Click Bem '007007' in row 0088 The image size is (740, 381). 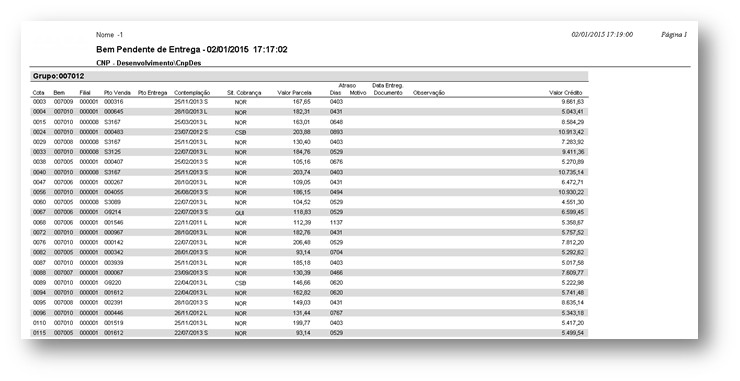point(63,273)
